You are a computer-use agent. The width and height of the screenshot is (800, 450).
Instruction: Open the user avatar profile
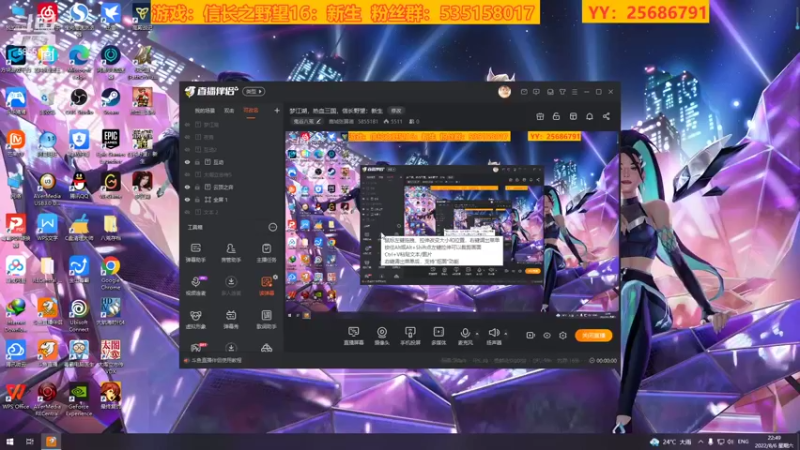point(504,91)
